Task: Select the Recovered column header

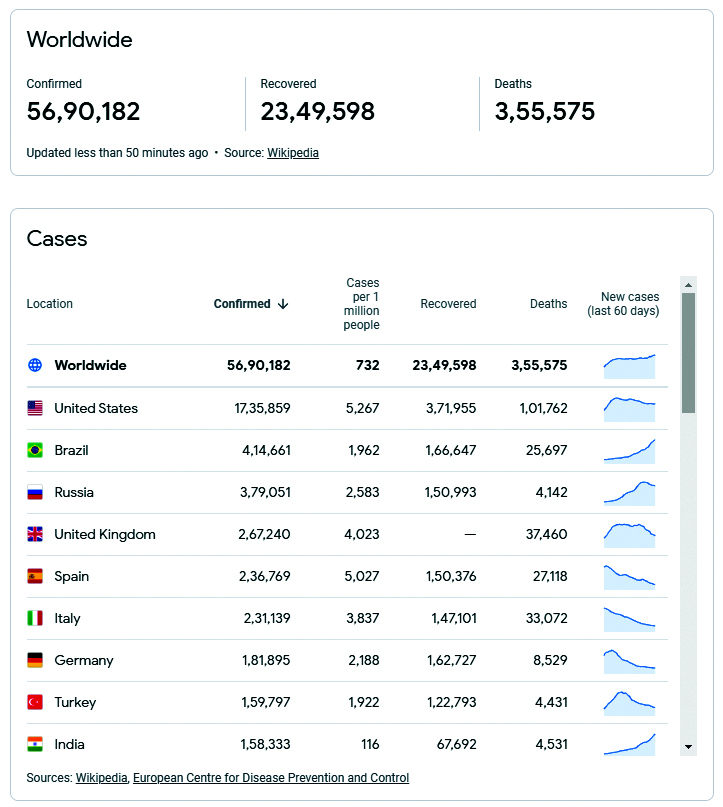Action: point(448,304)
